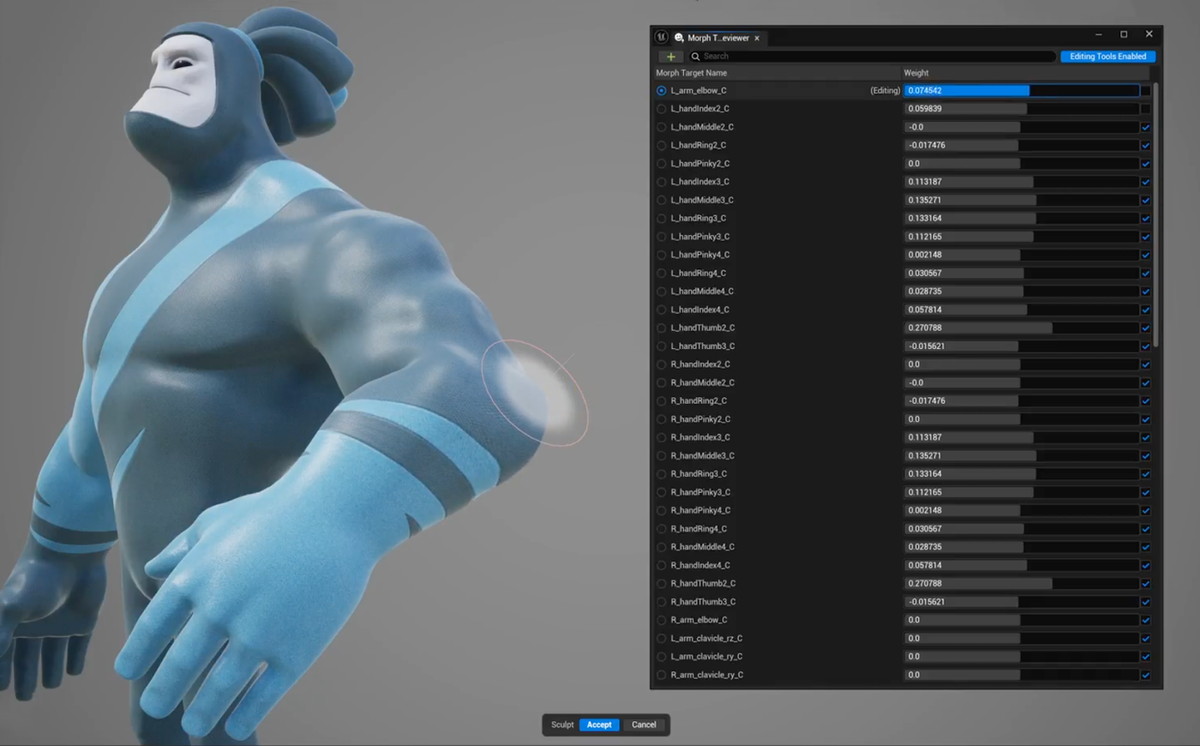Click the Weight column header
Image resolution: width=1200 pixels, height=746 pixels.
(x=917, y=73)
